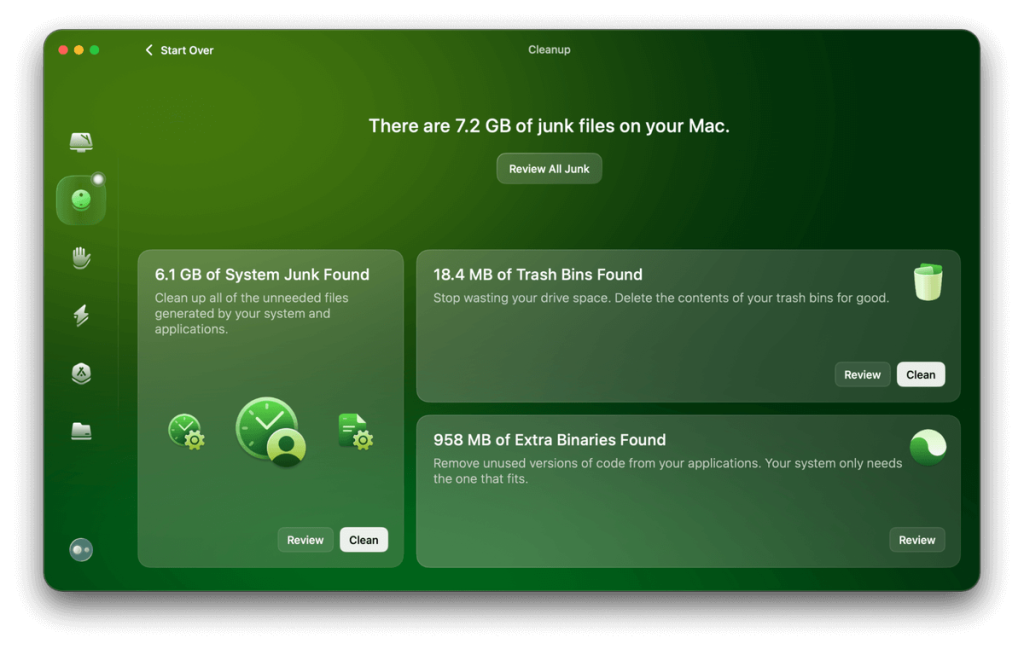Viewport: 1024px width, 649px height.
Task: Click the '6.1 GB of System Junk Found' heading
Action: pos(262,274)
